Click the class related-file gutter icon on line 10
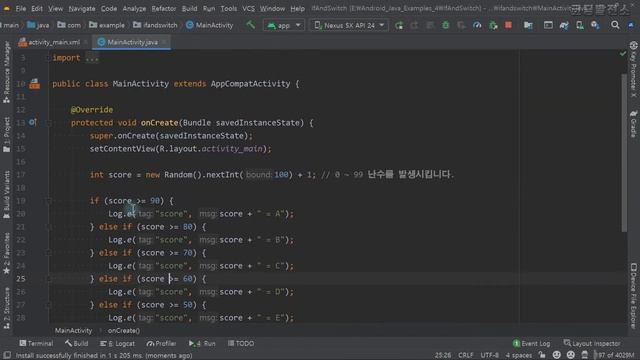640x360 pixels. (x=35, y=84)
